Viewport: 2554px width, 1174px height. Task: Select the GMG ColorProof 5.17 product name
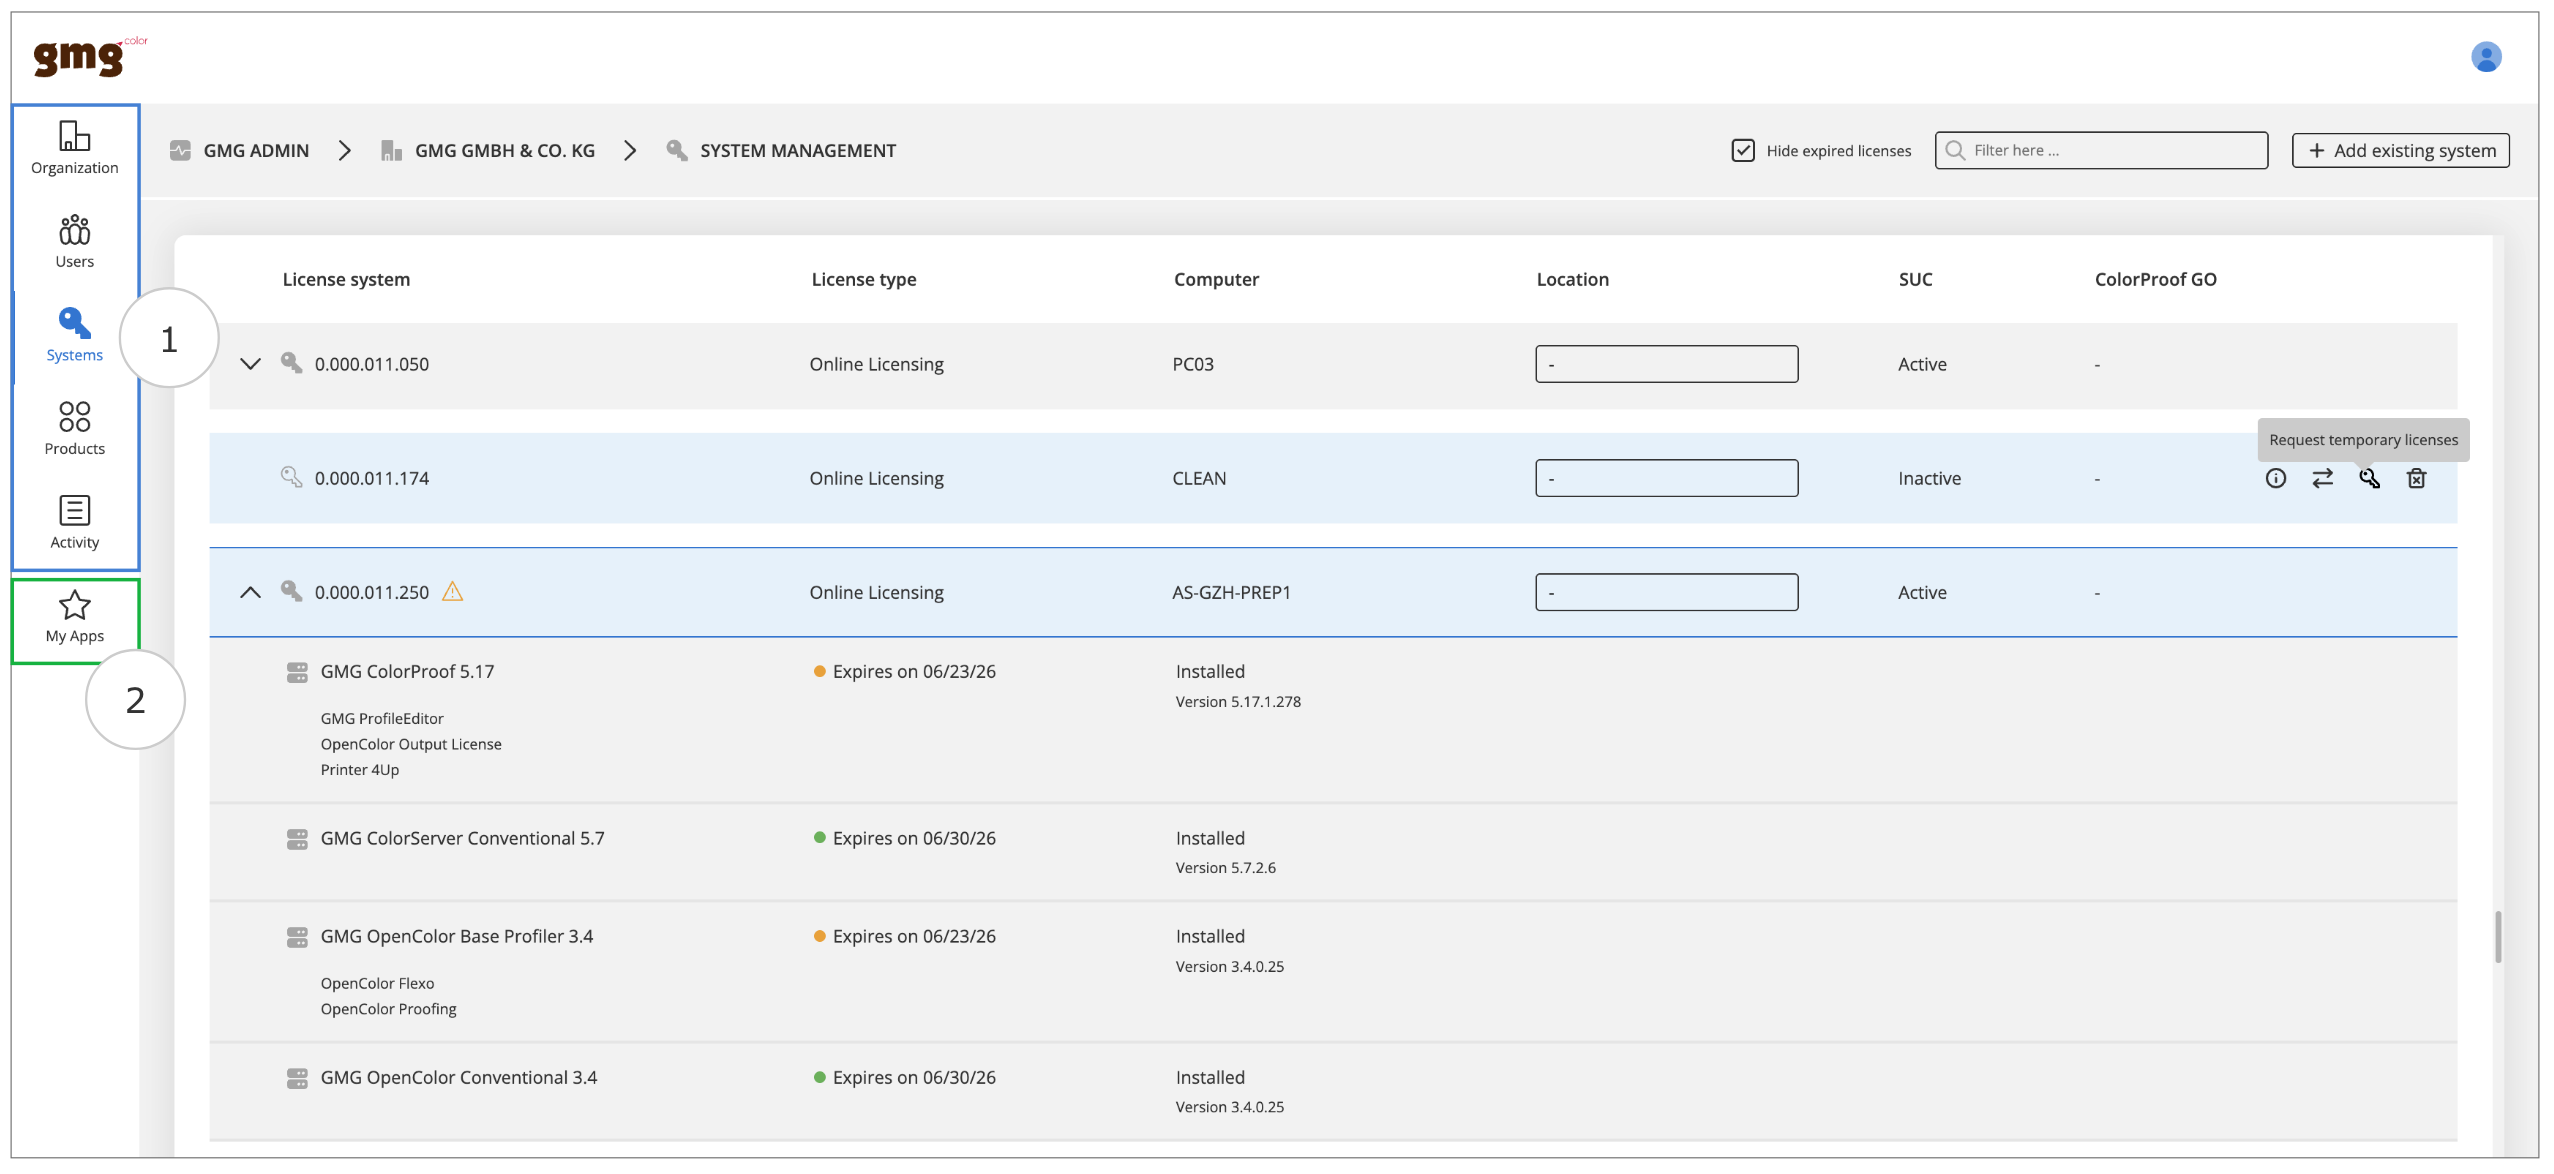pyautogui.click(x=407, y=672)
